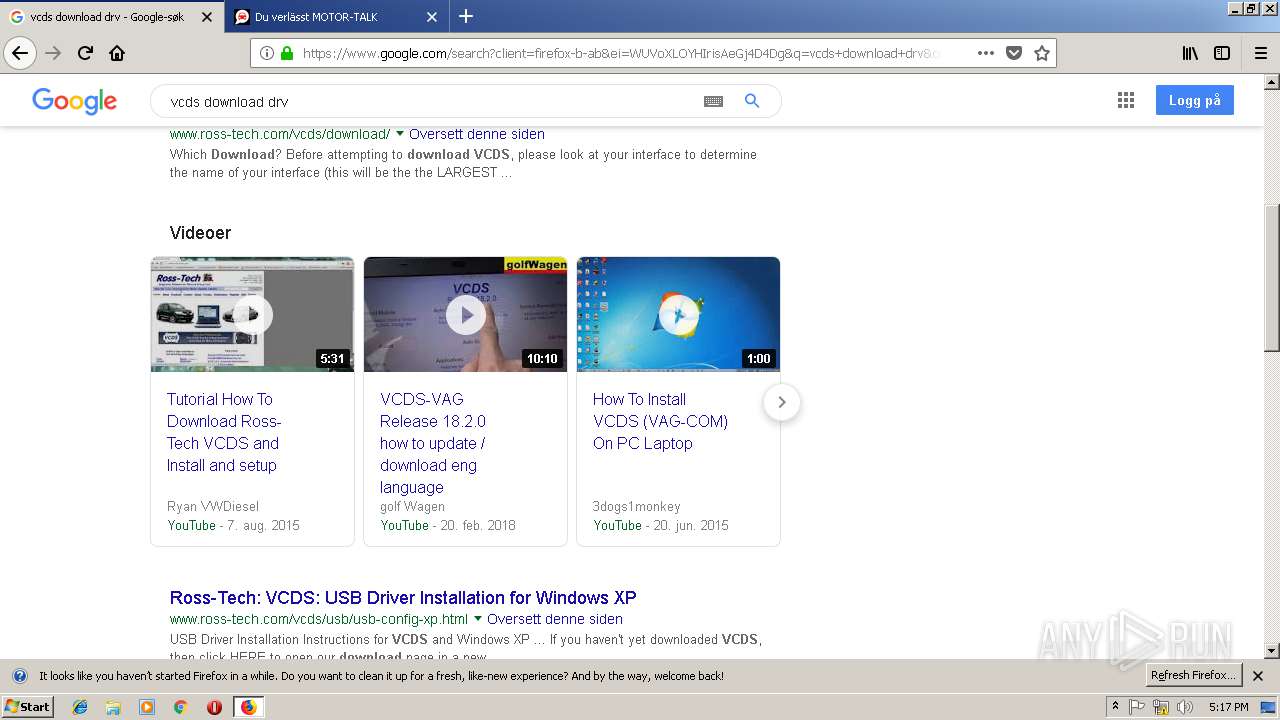Open How To Install VCDS (VAG-COM) video link
The image size is (1280, 720).
[x=660, y=421]
